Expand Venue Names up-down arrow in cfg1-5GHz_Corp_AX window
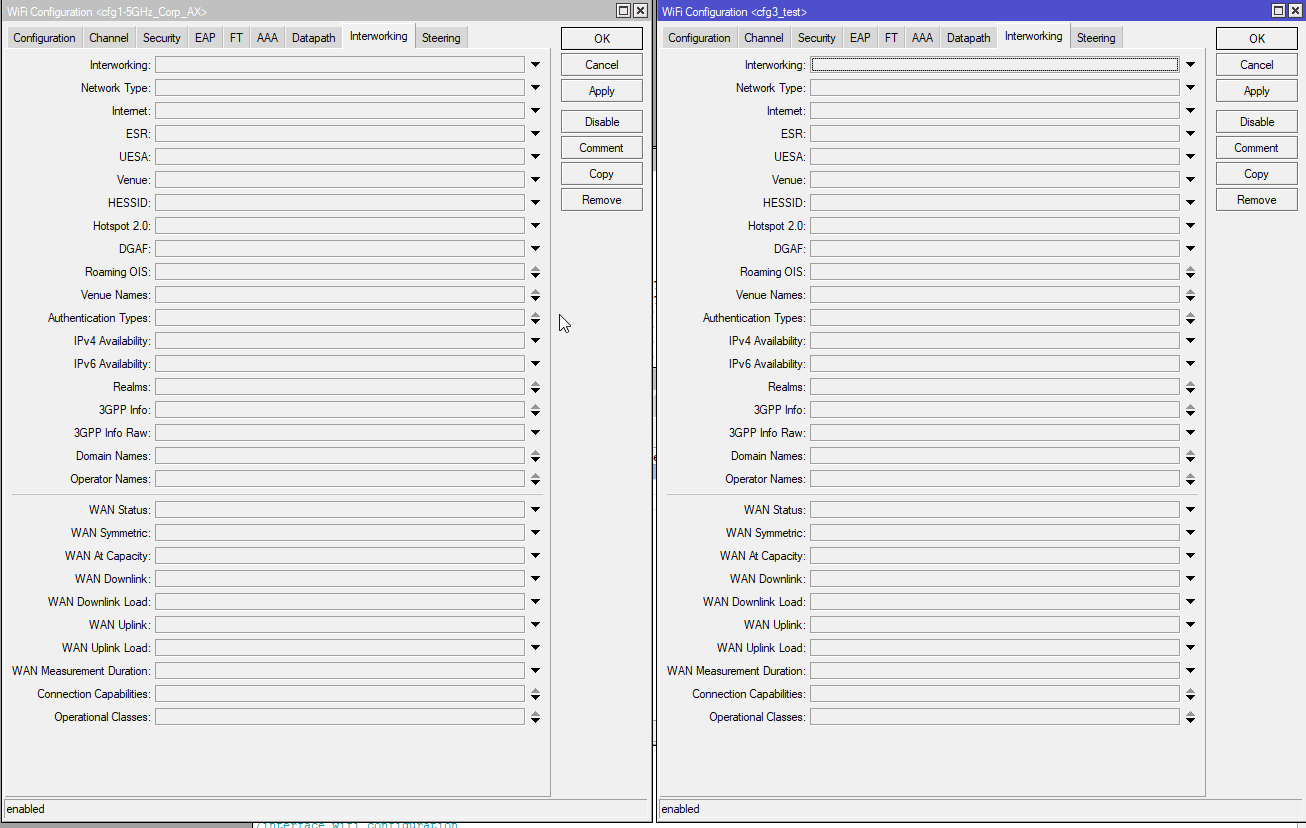Viewport: 1306px width, 828px height. (535, 295)
